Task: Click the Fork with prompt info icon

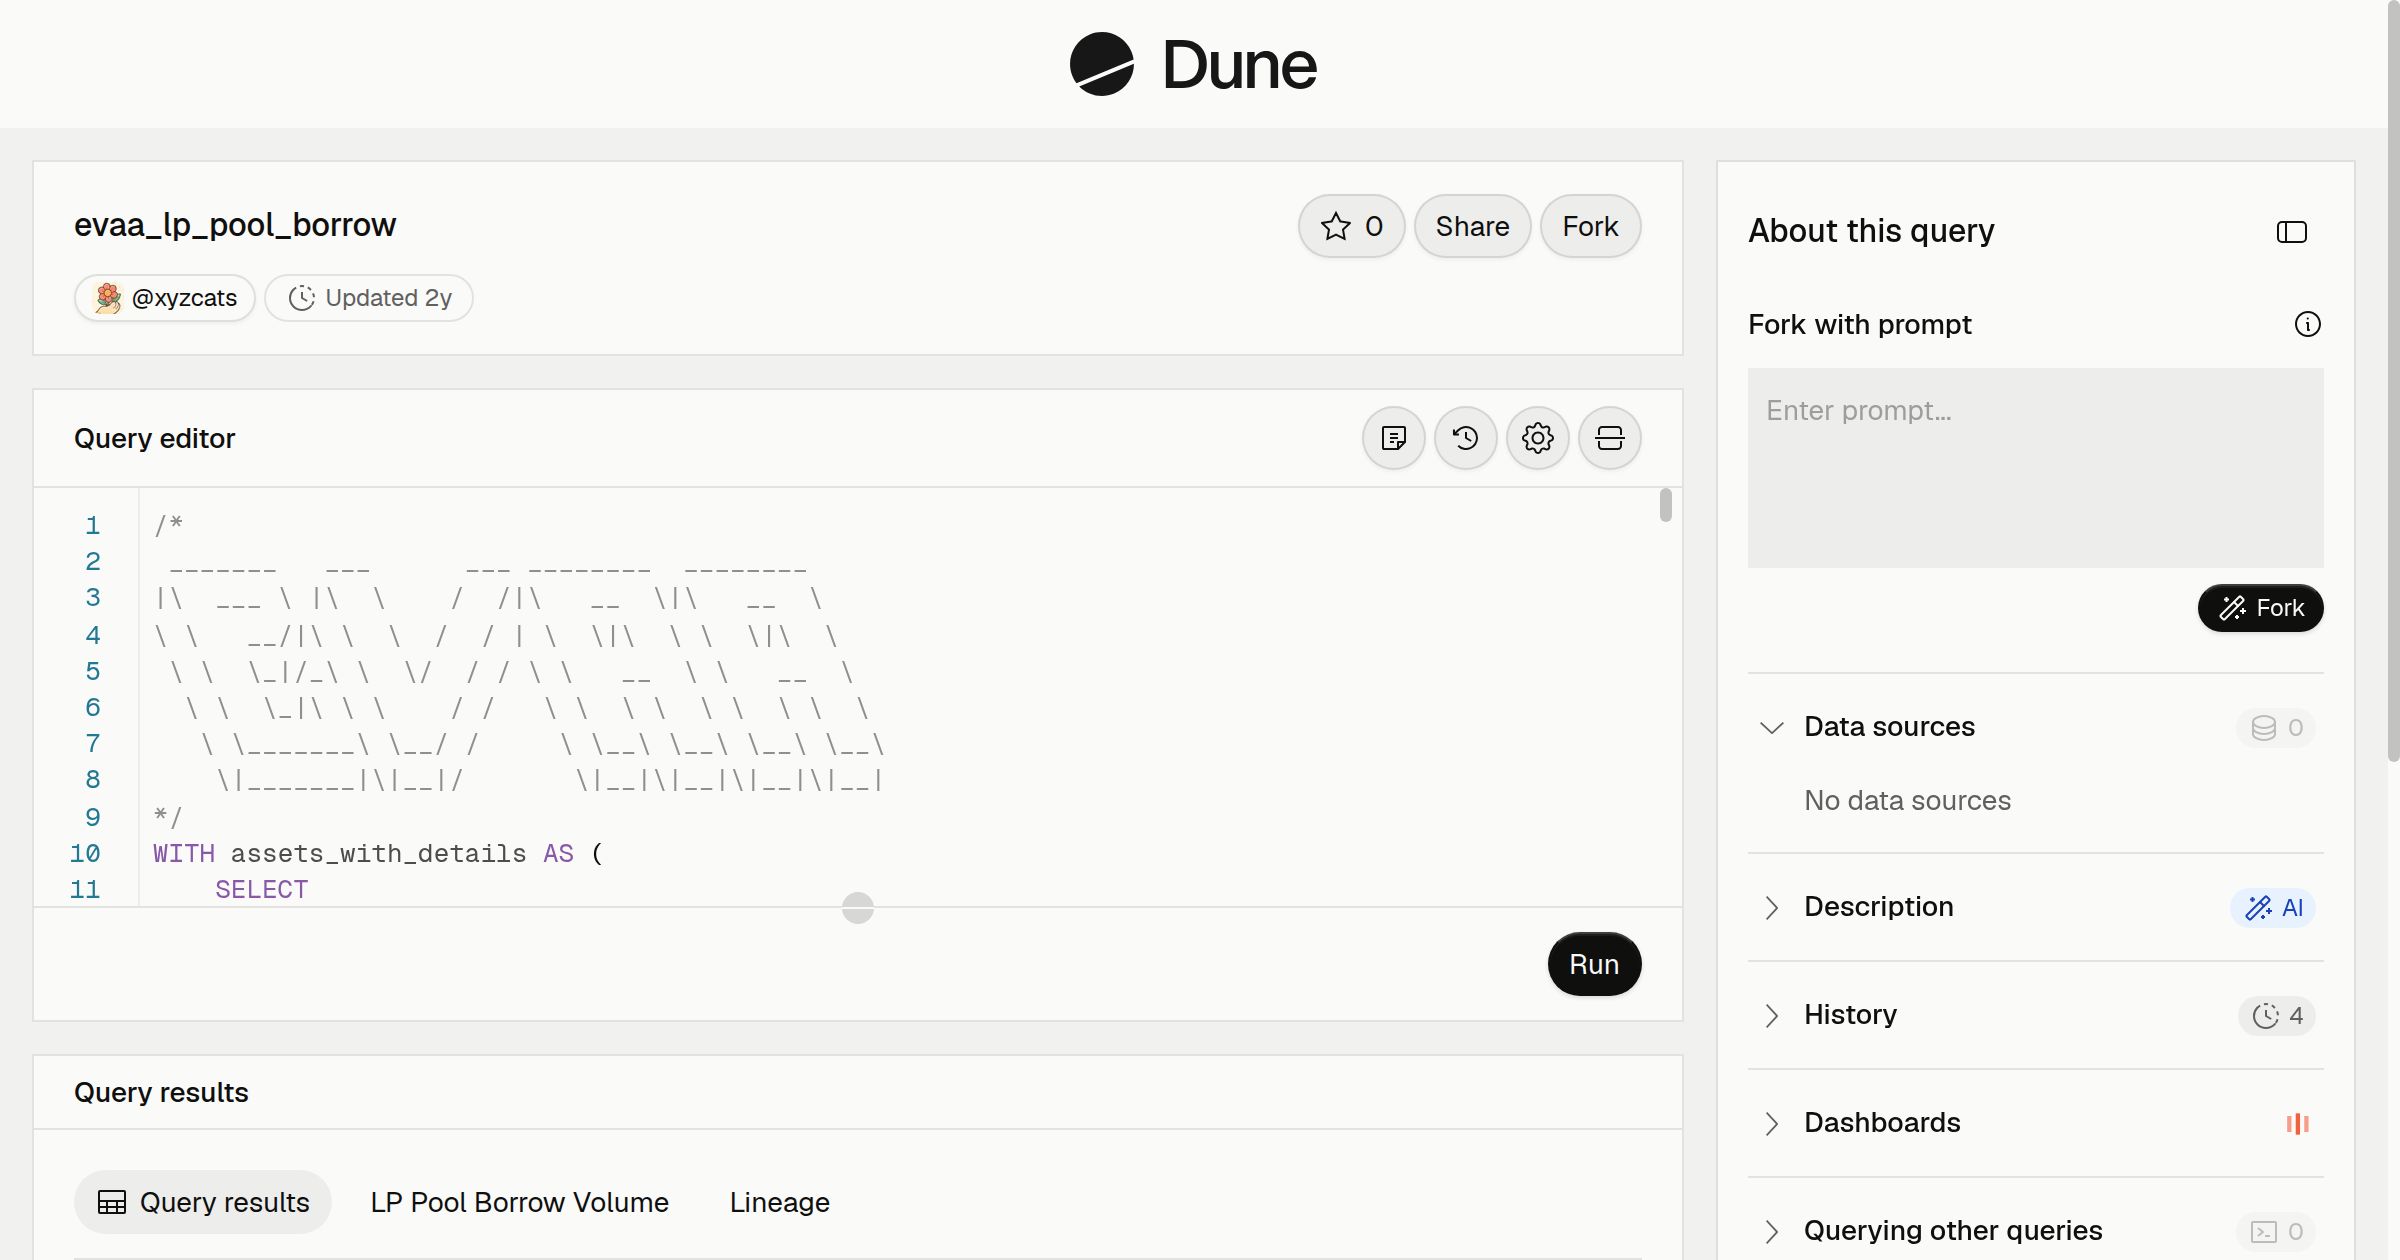Action: point(2307,324)
